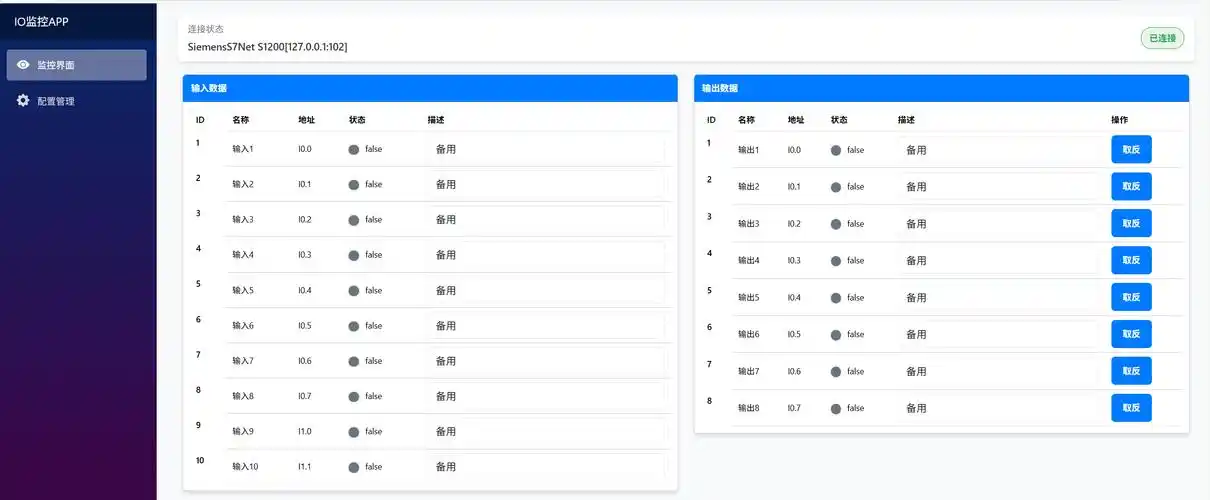Click the 输出数据 panel header
This screenshot has width=1210, height=500.
pyautogui.click(x=941, y=88)
